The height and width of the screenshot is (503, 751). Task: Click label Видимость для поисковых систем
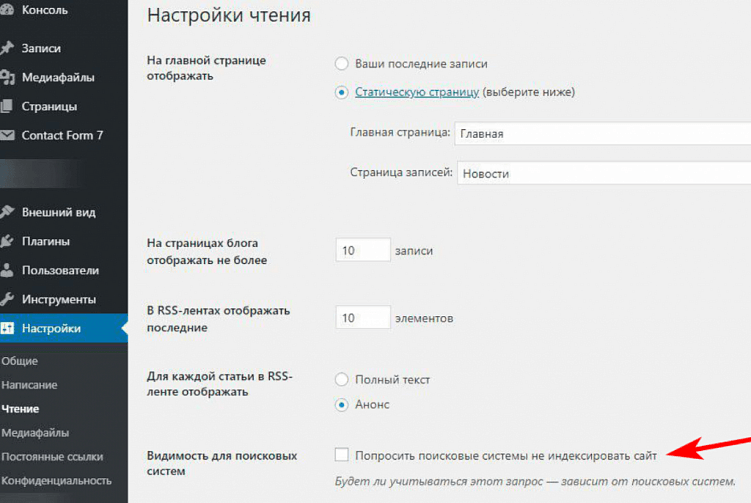pyautogui.click(x=222, y=463)
